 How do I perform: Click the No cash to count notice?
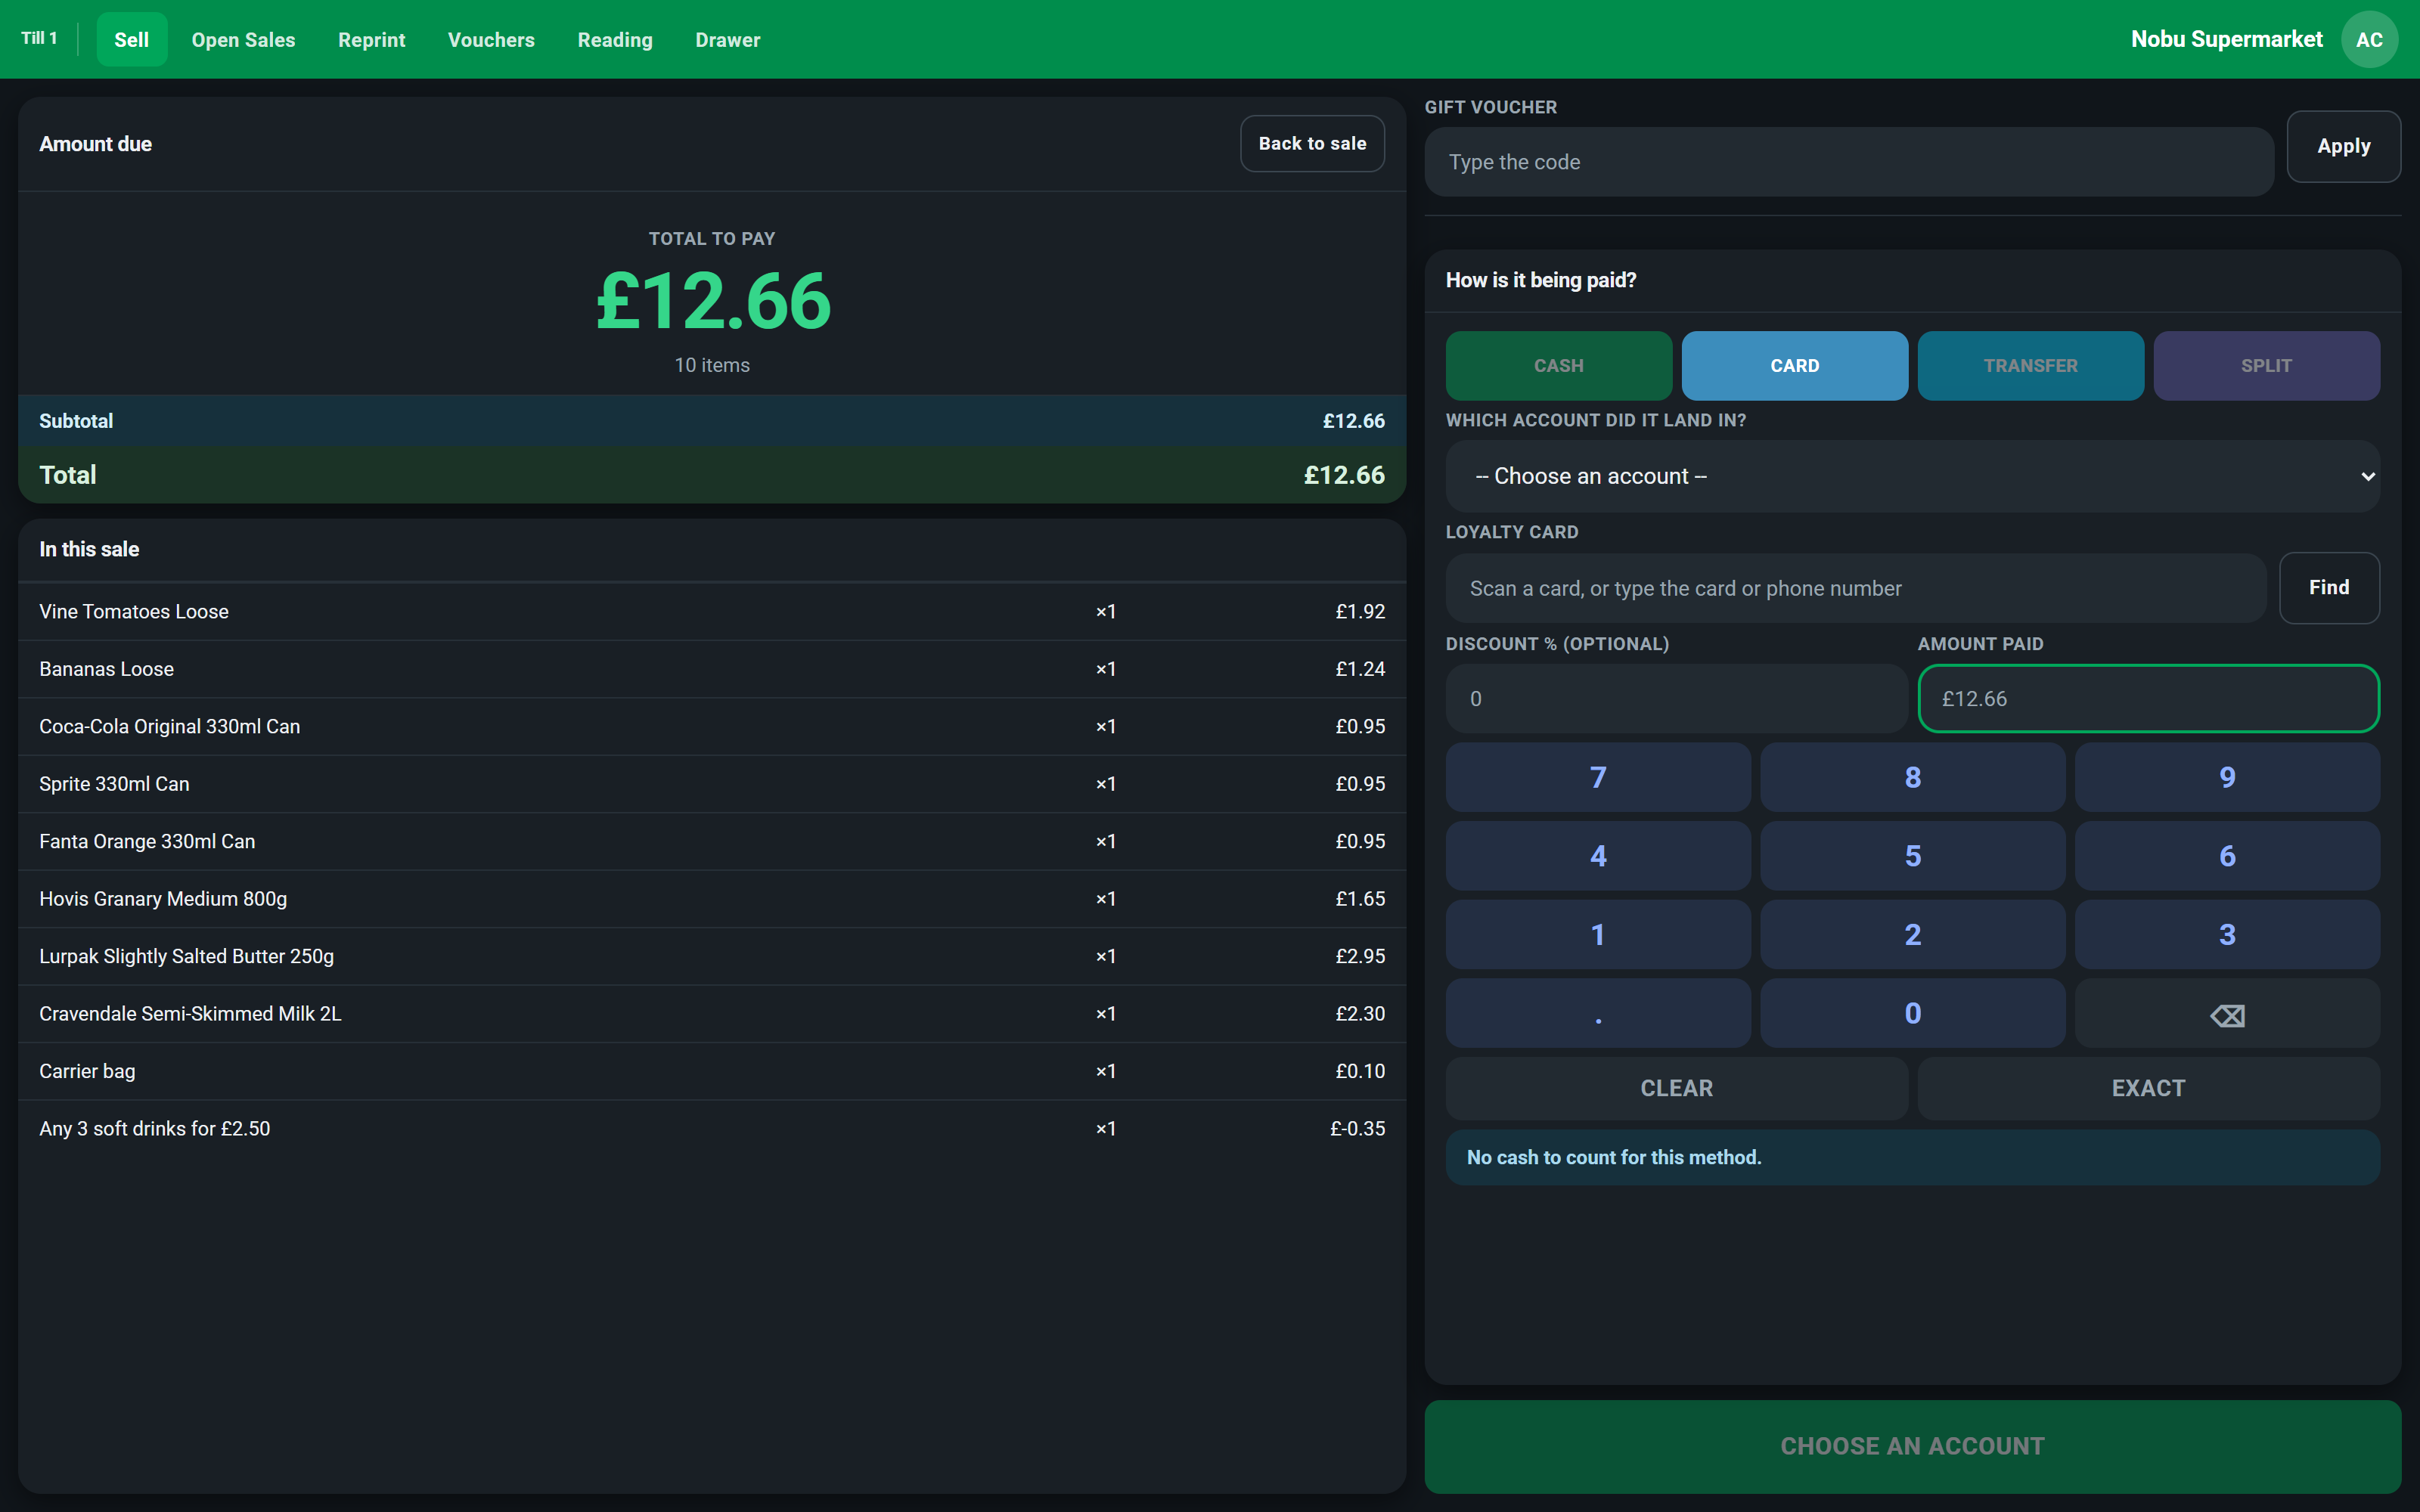[1912, 1157]
